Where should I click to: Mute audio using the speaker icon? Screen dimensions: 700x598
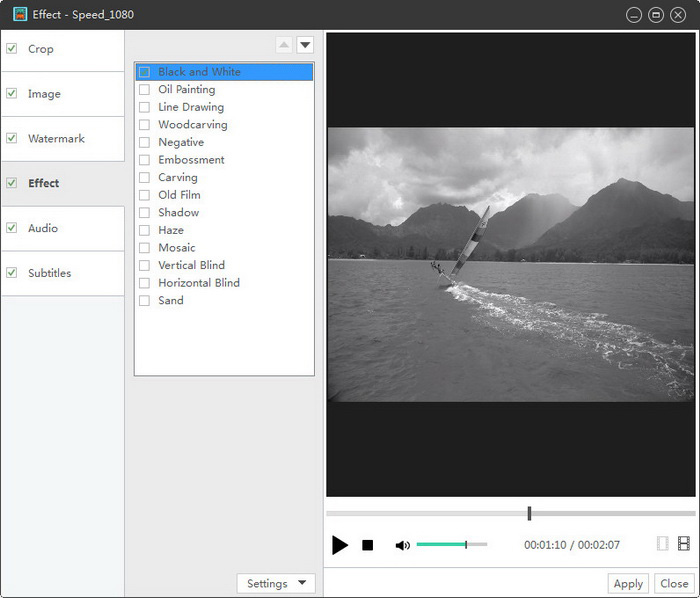pyautogui.click(x=402, y=545)
